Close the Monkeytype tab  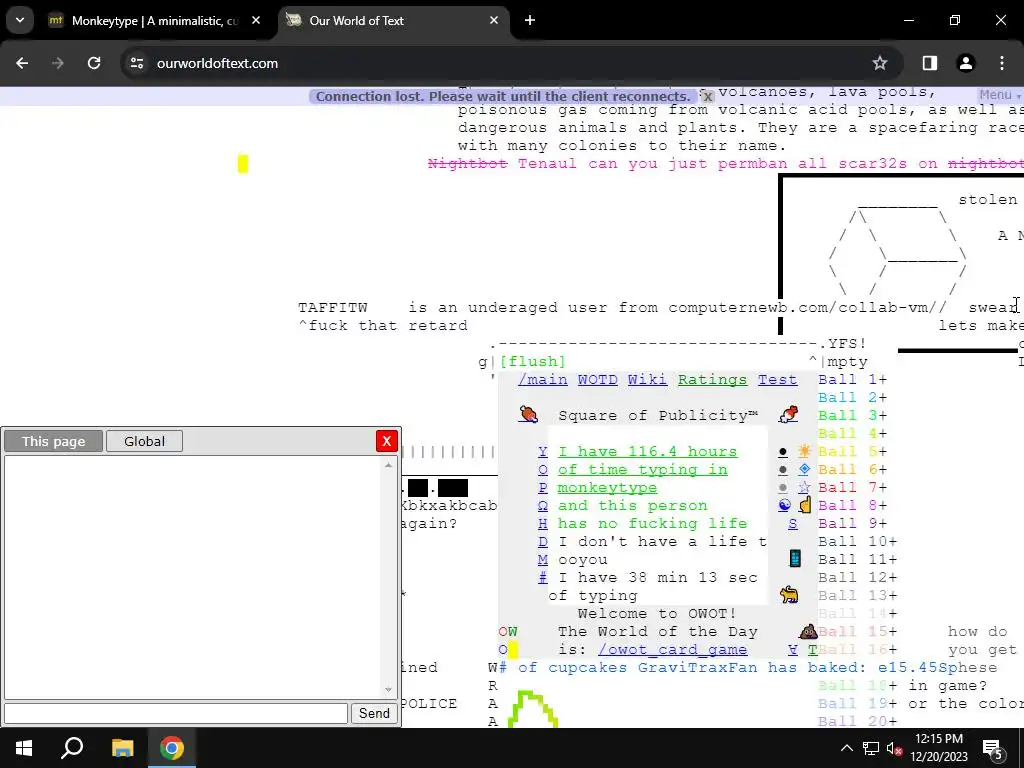256,20
